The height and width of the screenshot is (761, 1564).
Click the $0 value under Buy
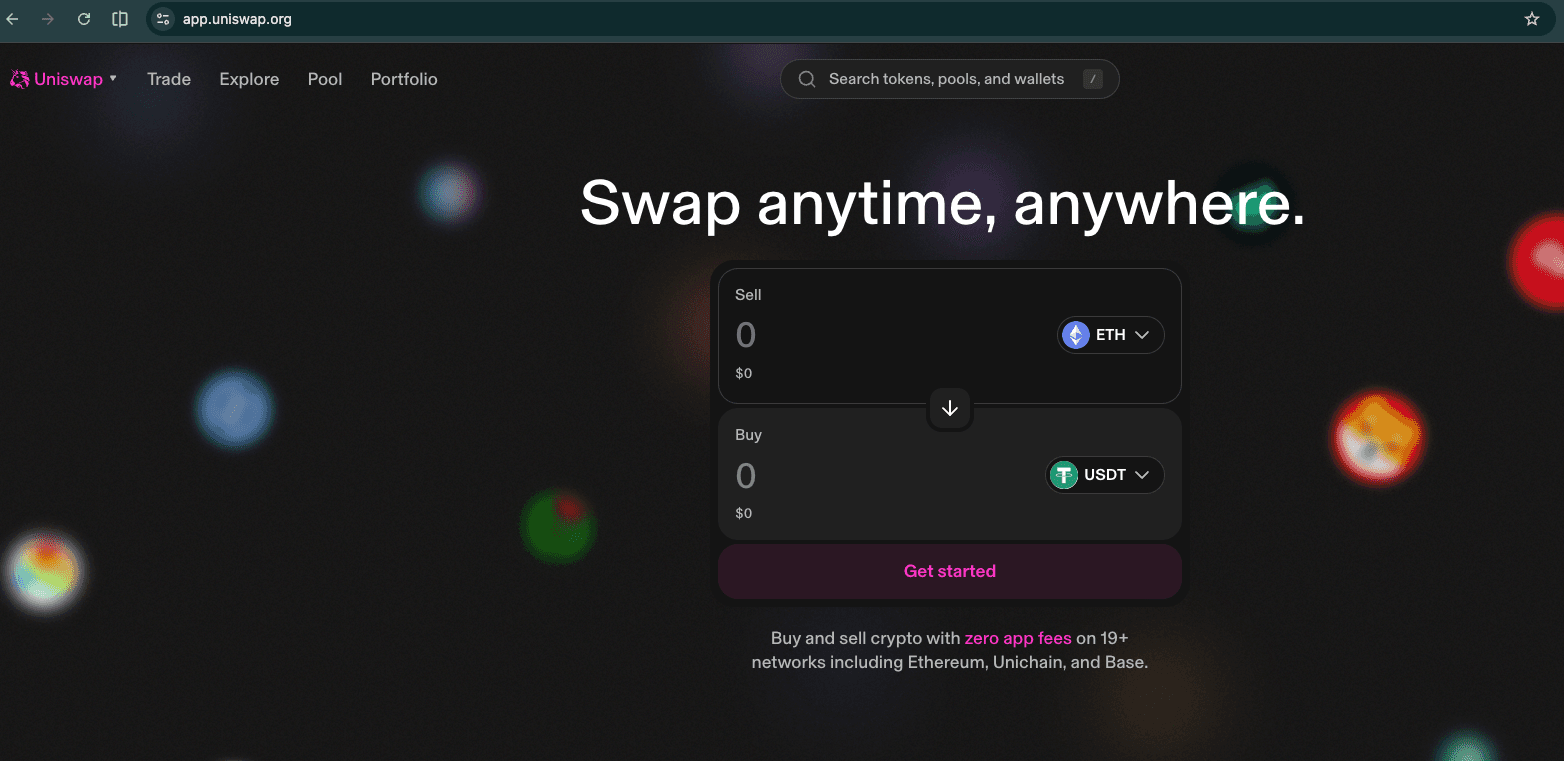pyautogui.click(x=744, y=513)
